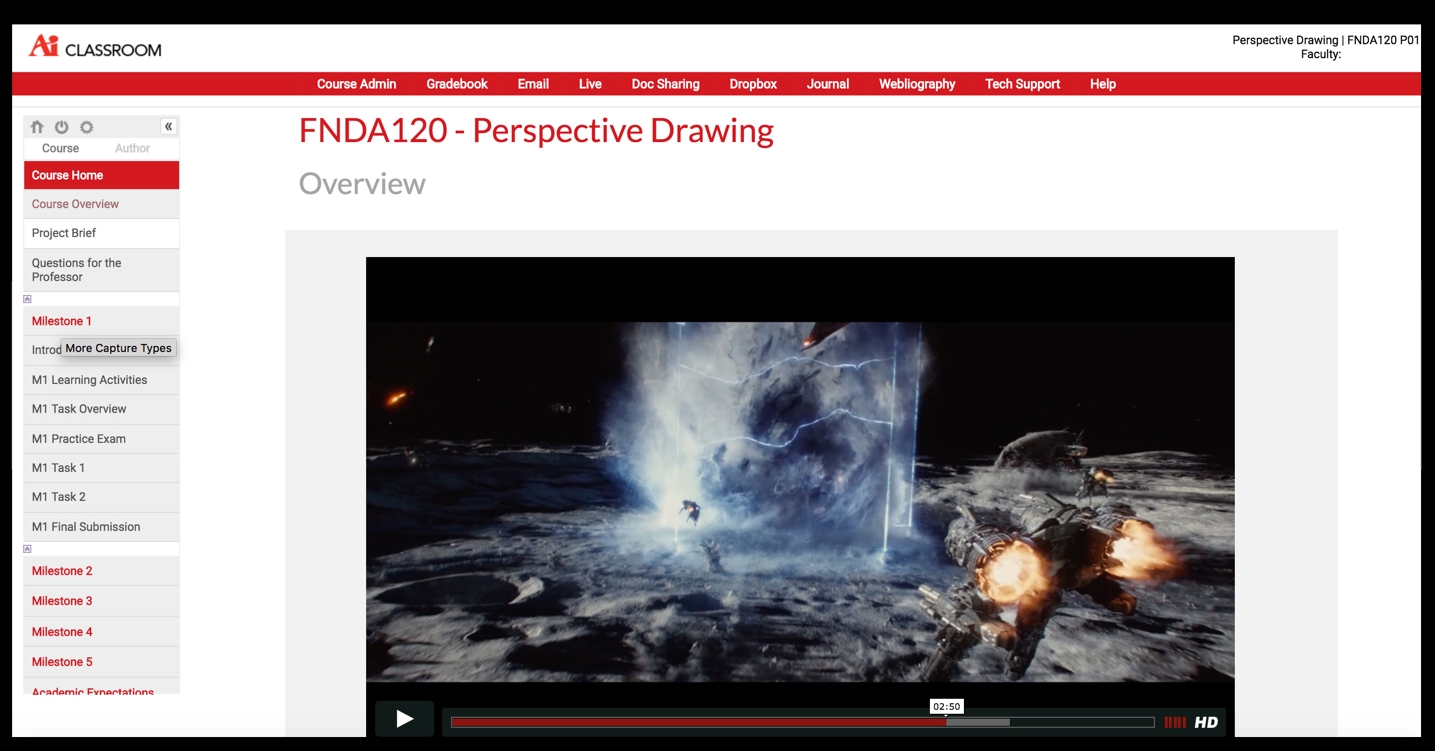The height and width of the screenshot is (751, 1435).
Task: Play the overview video
Action: tap(404, 719)
